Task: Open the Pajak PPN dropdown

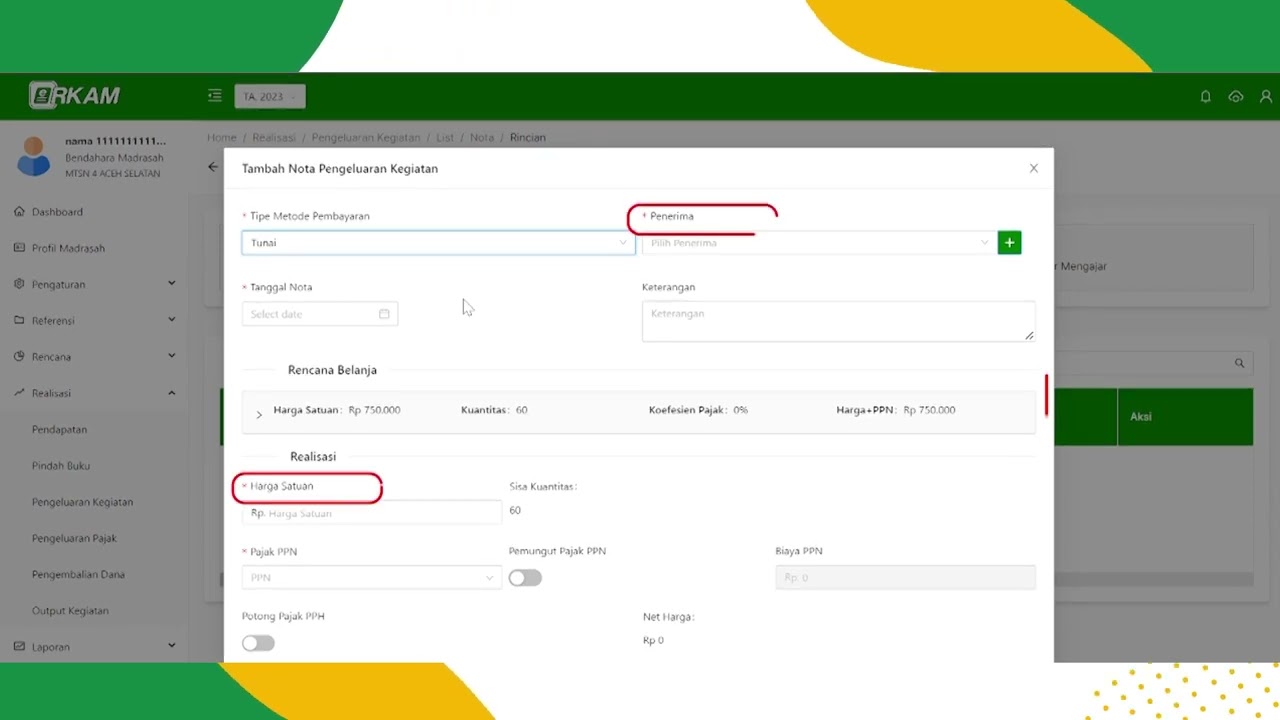Action: [x=372, y=578]
